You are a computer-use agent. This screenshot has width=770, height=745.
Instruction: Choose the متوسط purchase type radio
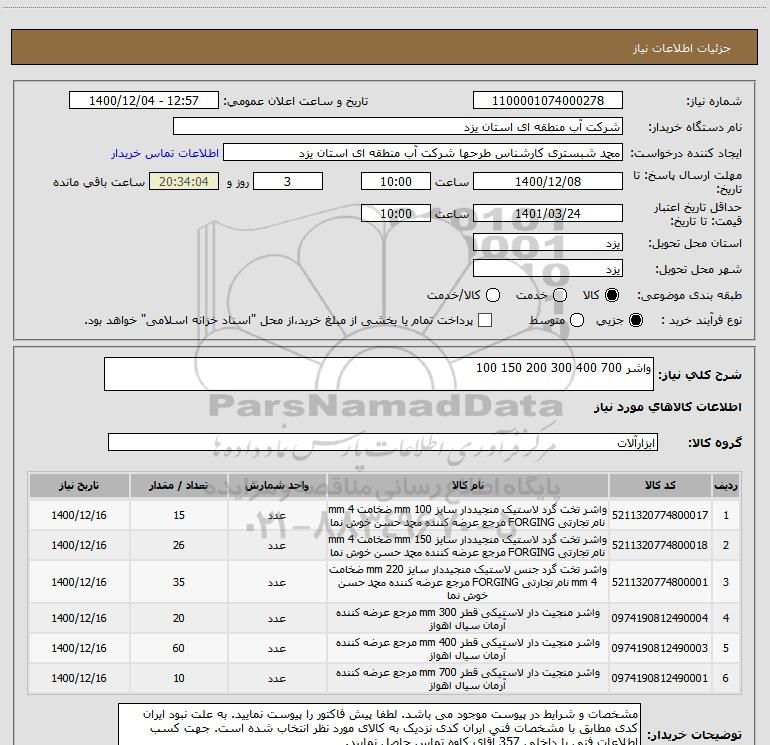[x=577, y=320]
